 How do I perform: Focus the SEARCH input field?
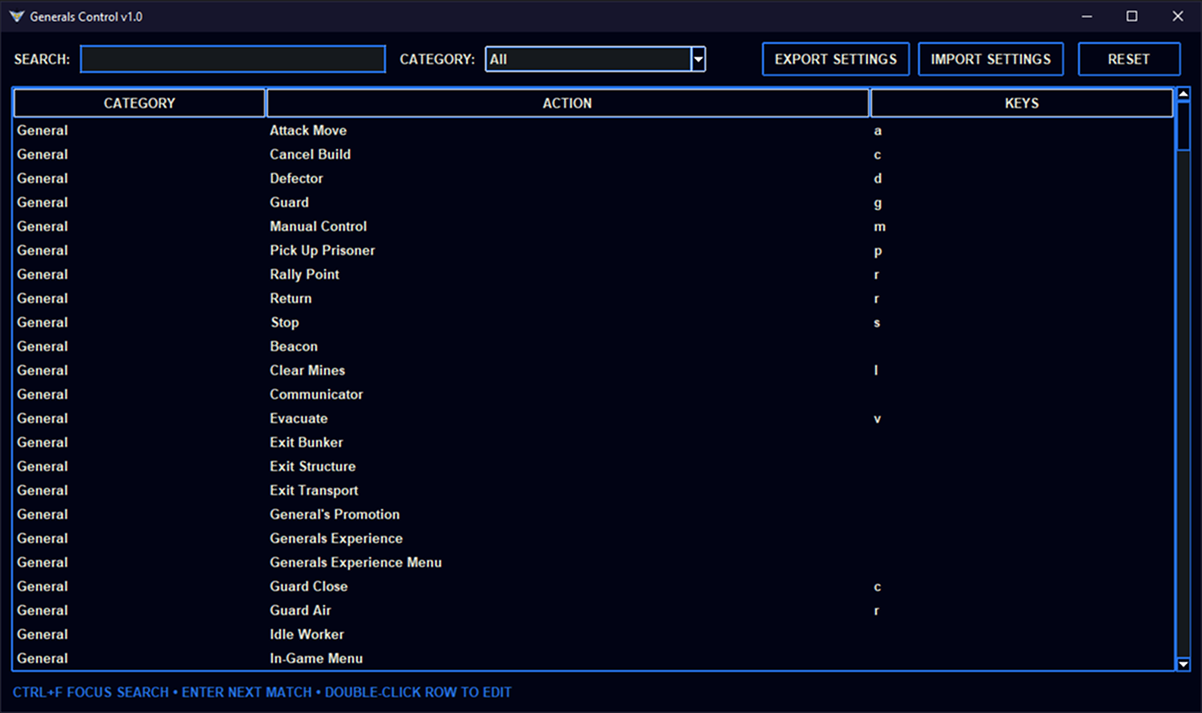click(233, 59)
